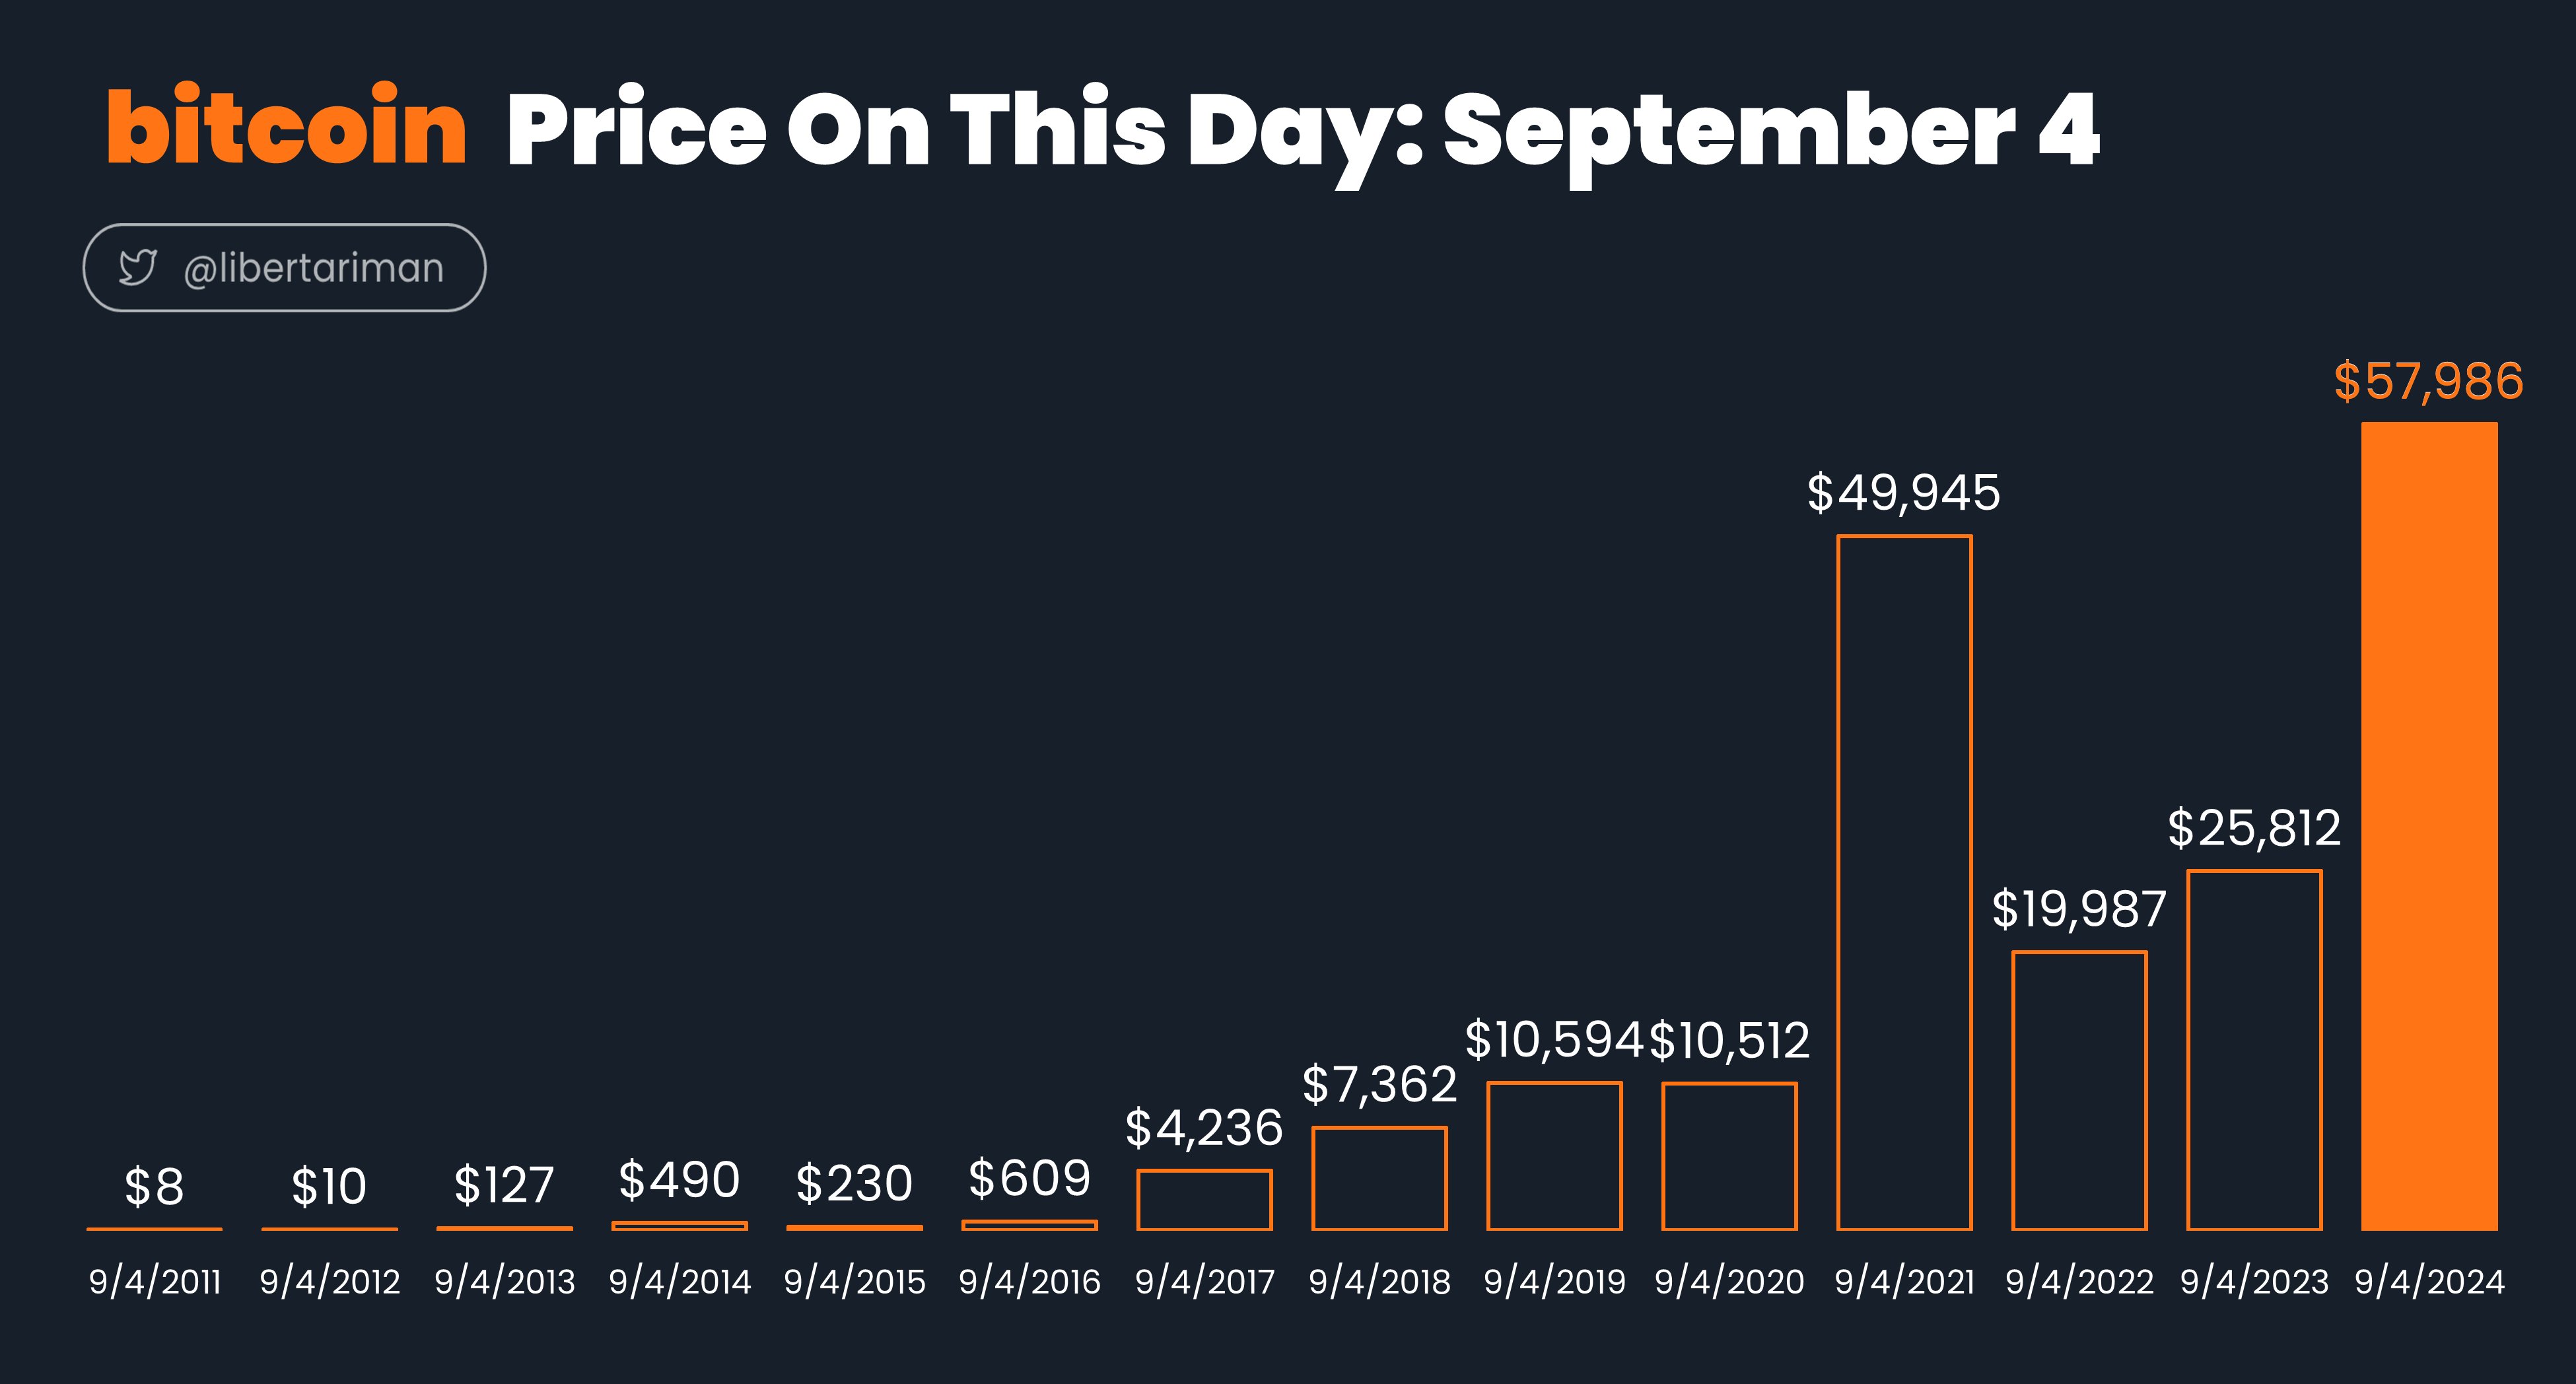Open the @libertariman handle link

pyautogui.click(x=313, y=268)
